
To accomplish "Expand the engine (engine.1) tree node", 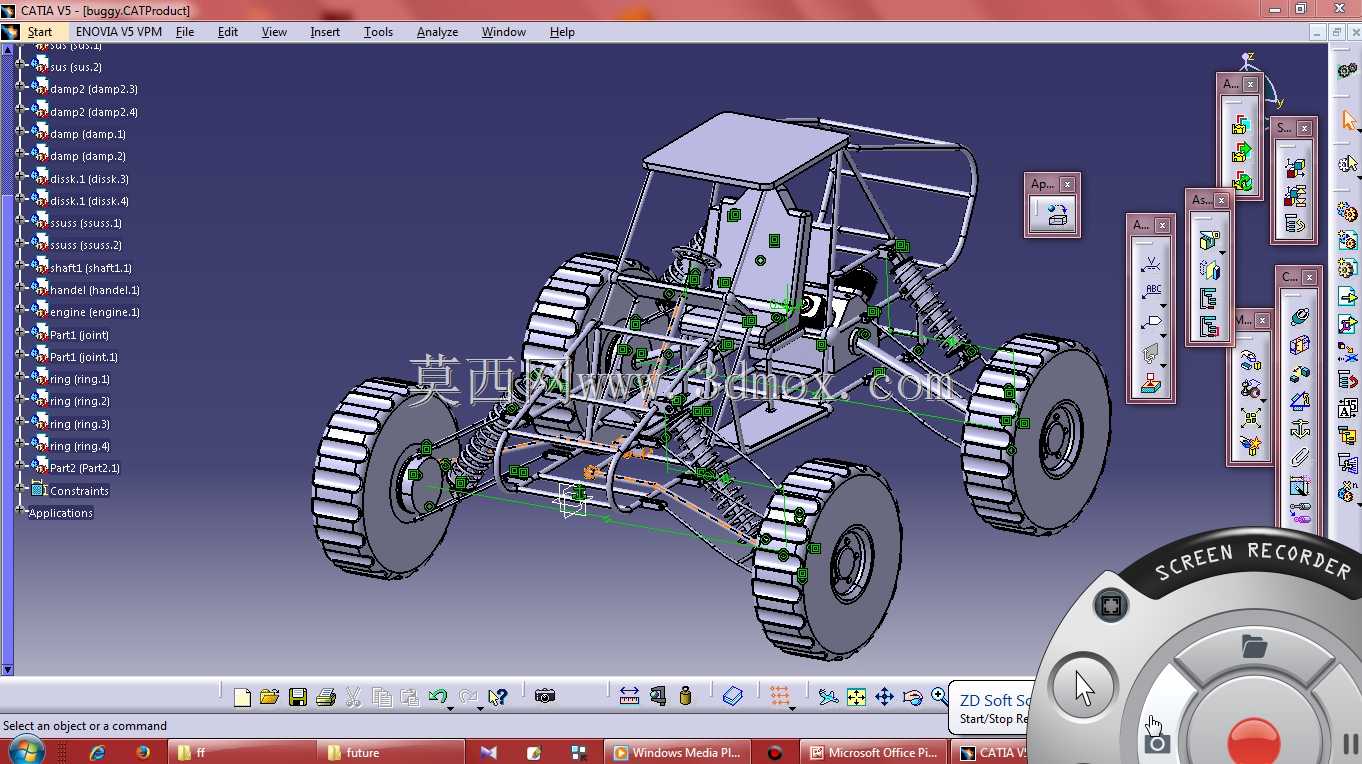I will click(20, 308).
